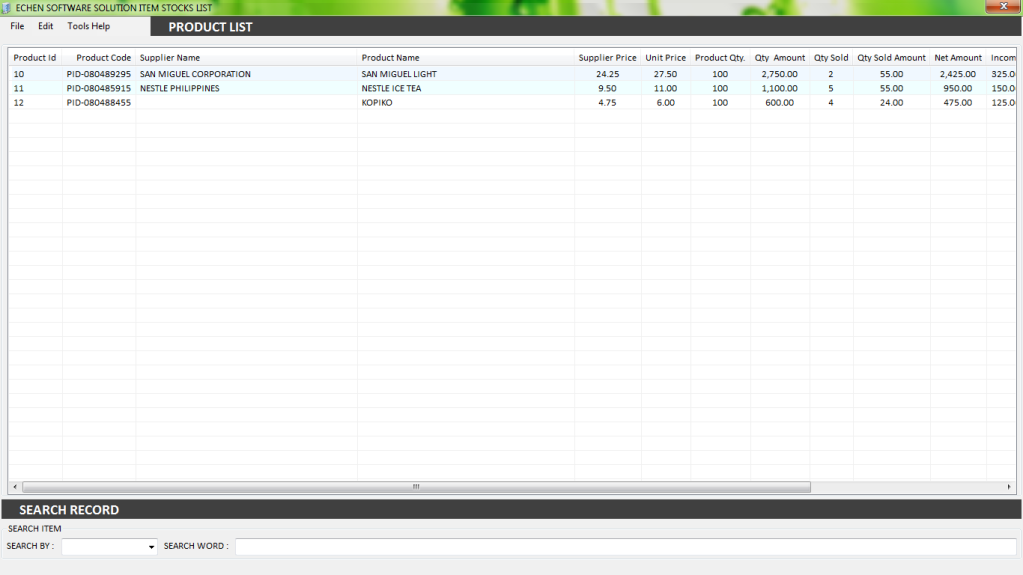
Task: Open the Tools Help menu
Action: coord(89,26)
